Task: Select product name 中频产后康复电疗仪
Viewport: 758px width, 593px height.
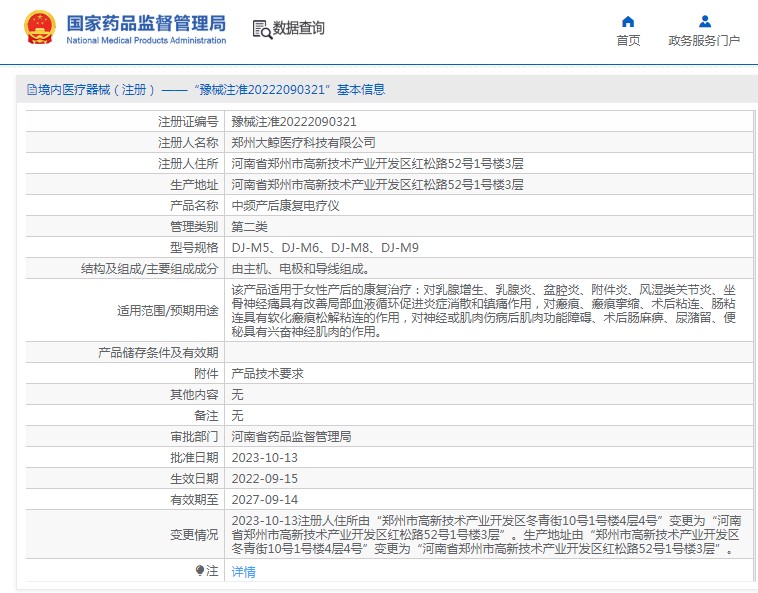Action: coord(285,205)
